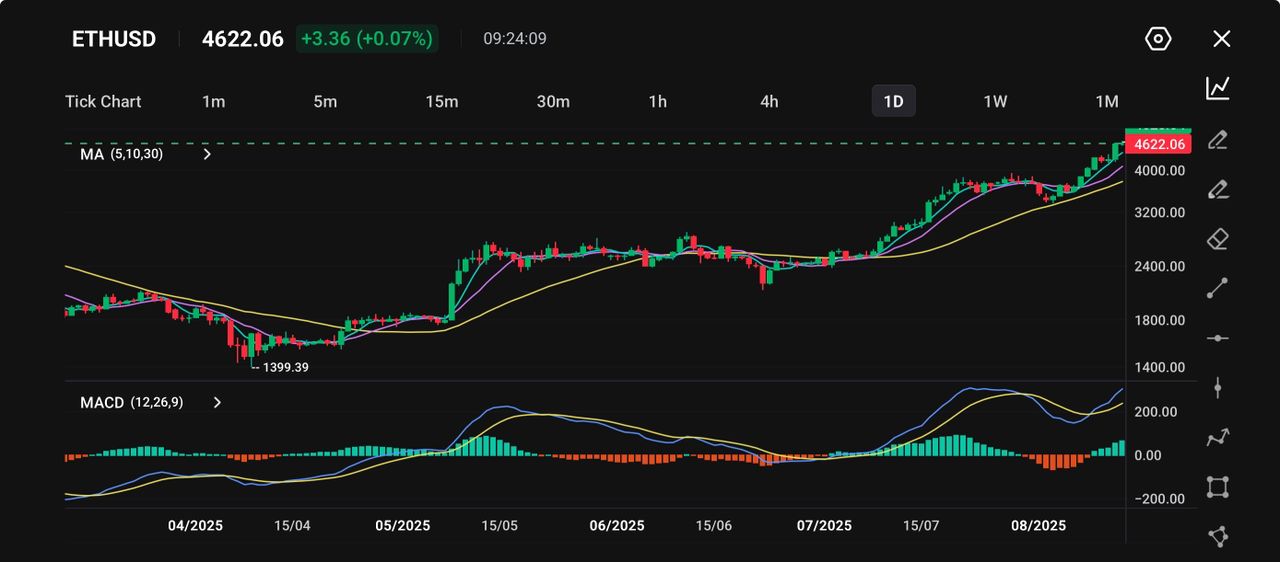
Task: Switch to the 4h timeframe
Action: (768, 101)
